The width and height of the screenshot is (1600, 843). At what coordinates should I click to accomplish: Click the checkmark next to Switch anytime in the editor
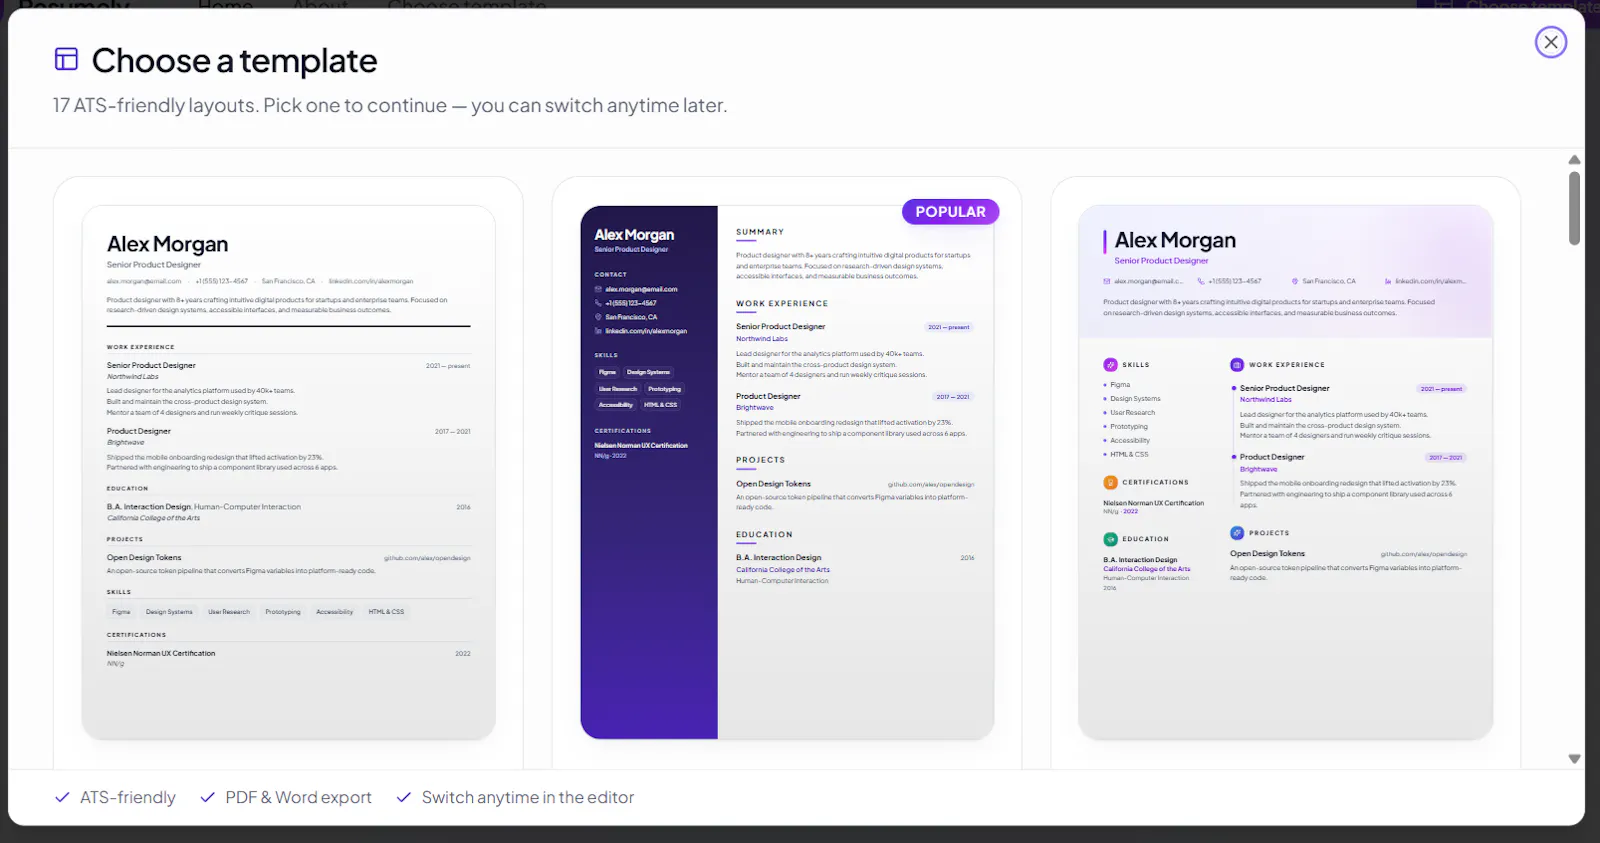(x=404, y=797)
